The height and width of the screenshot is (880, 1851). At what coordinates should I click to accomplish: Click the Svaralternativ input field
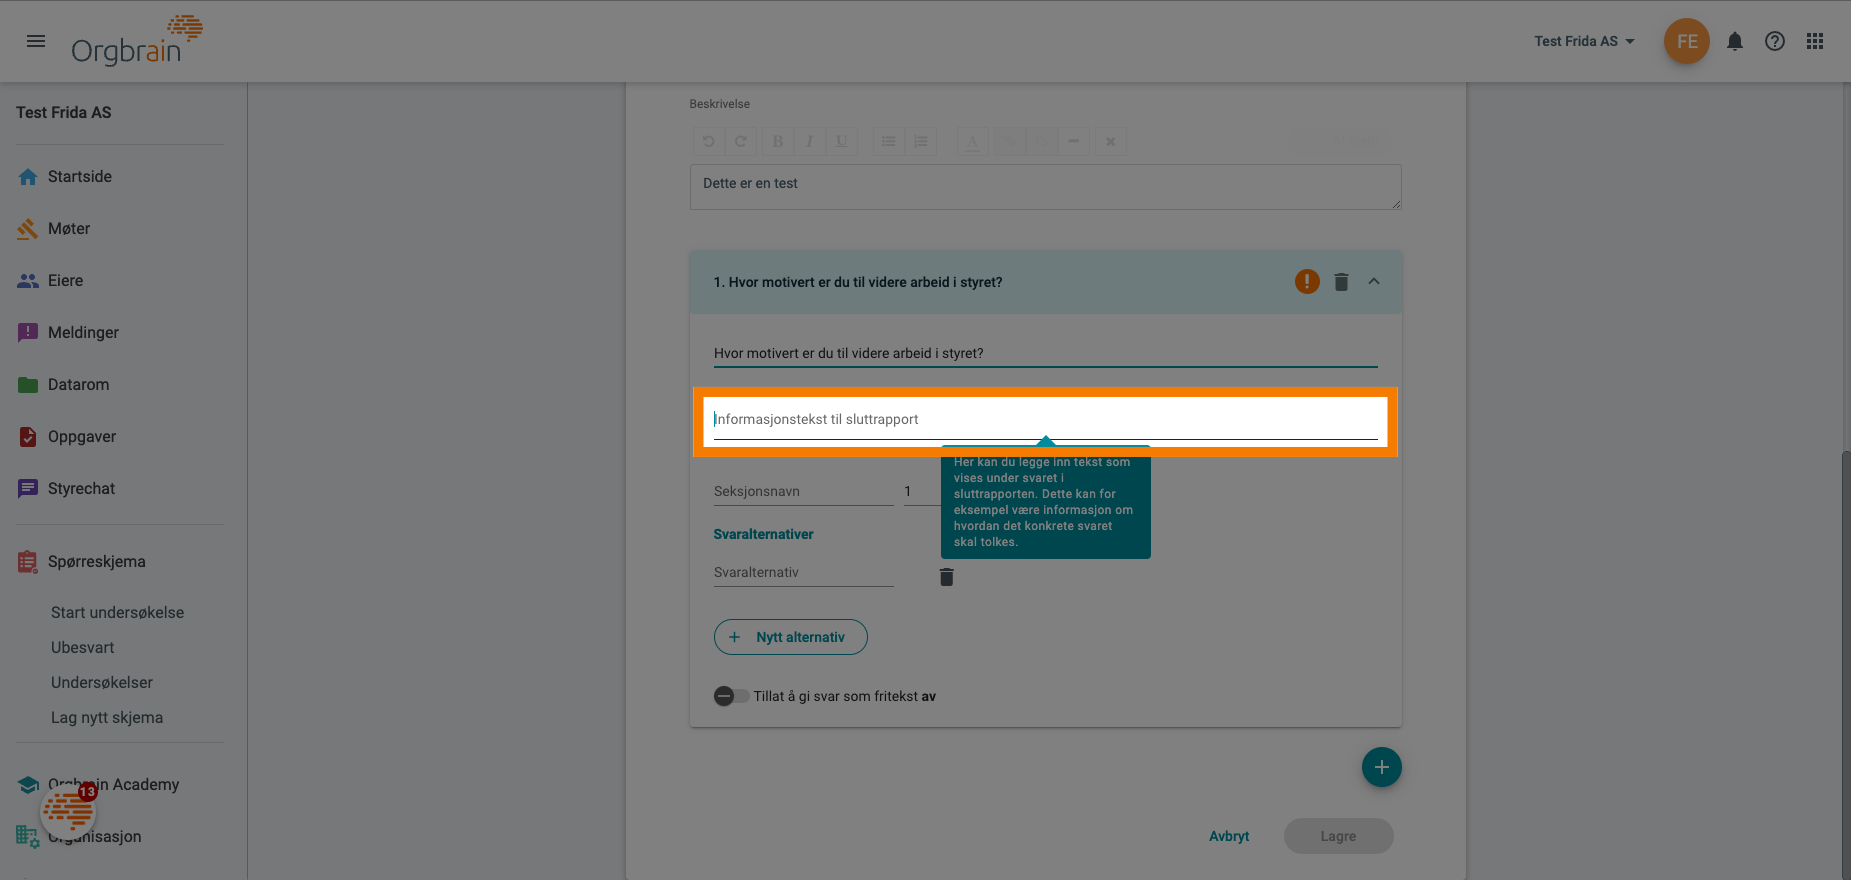(803, 573)
